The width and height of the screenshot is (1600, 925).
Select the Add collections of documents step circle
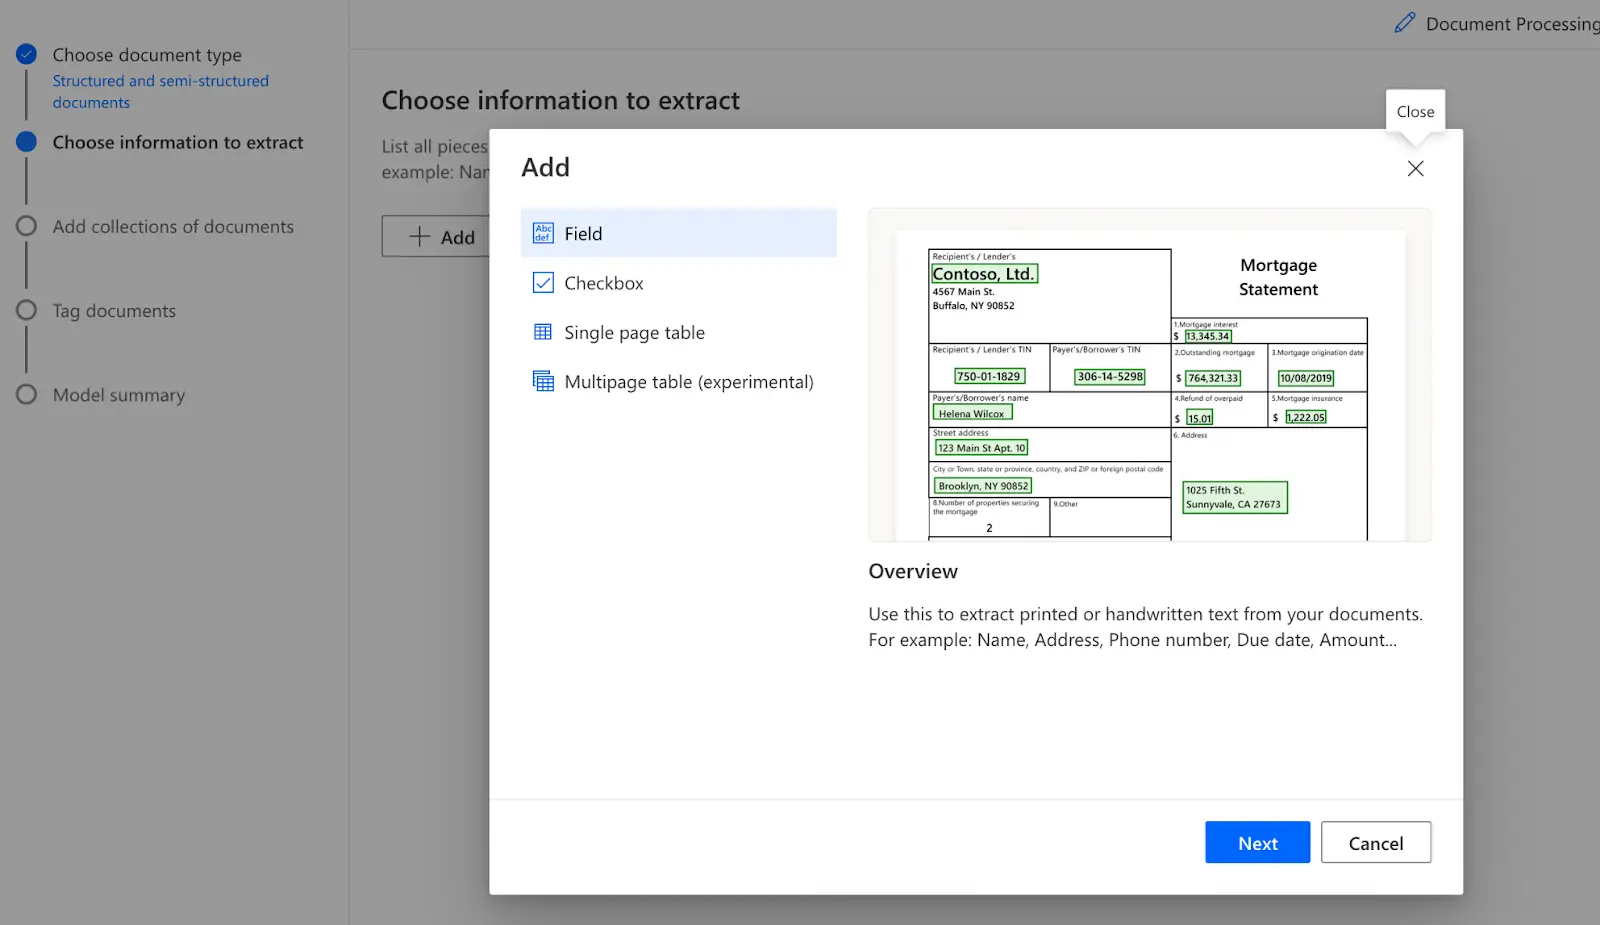point(27,226)
